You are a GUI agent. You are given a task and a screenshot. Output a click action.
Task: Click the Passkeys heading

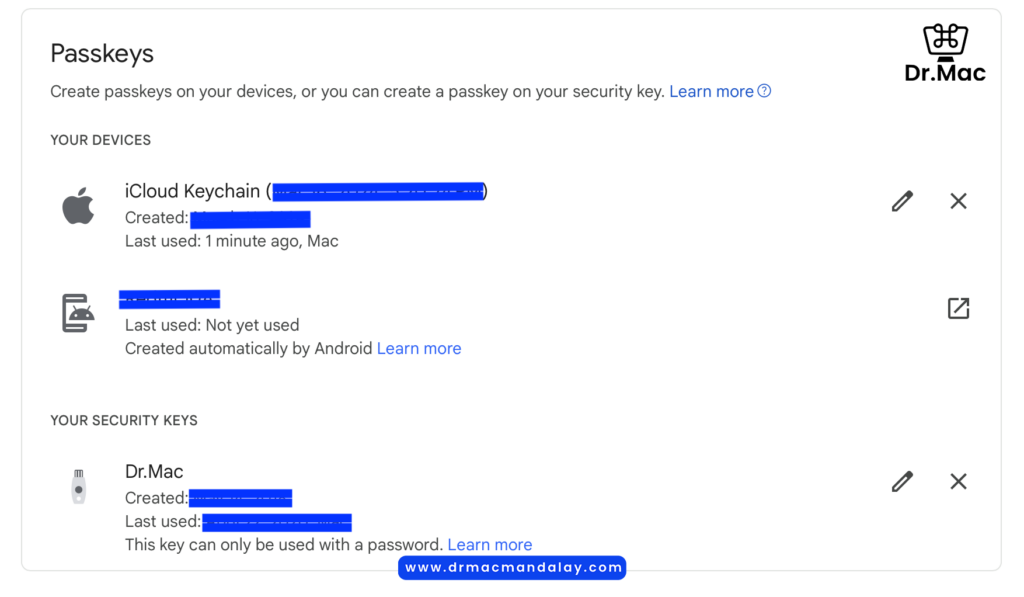(102, 54)
